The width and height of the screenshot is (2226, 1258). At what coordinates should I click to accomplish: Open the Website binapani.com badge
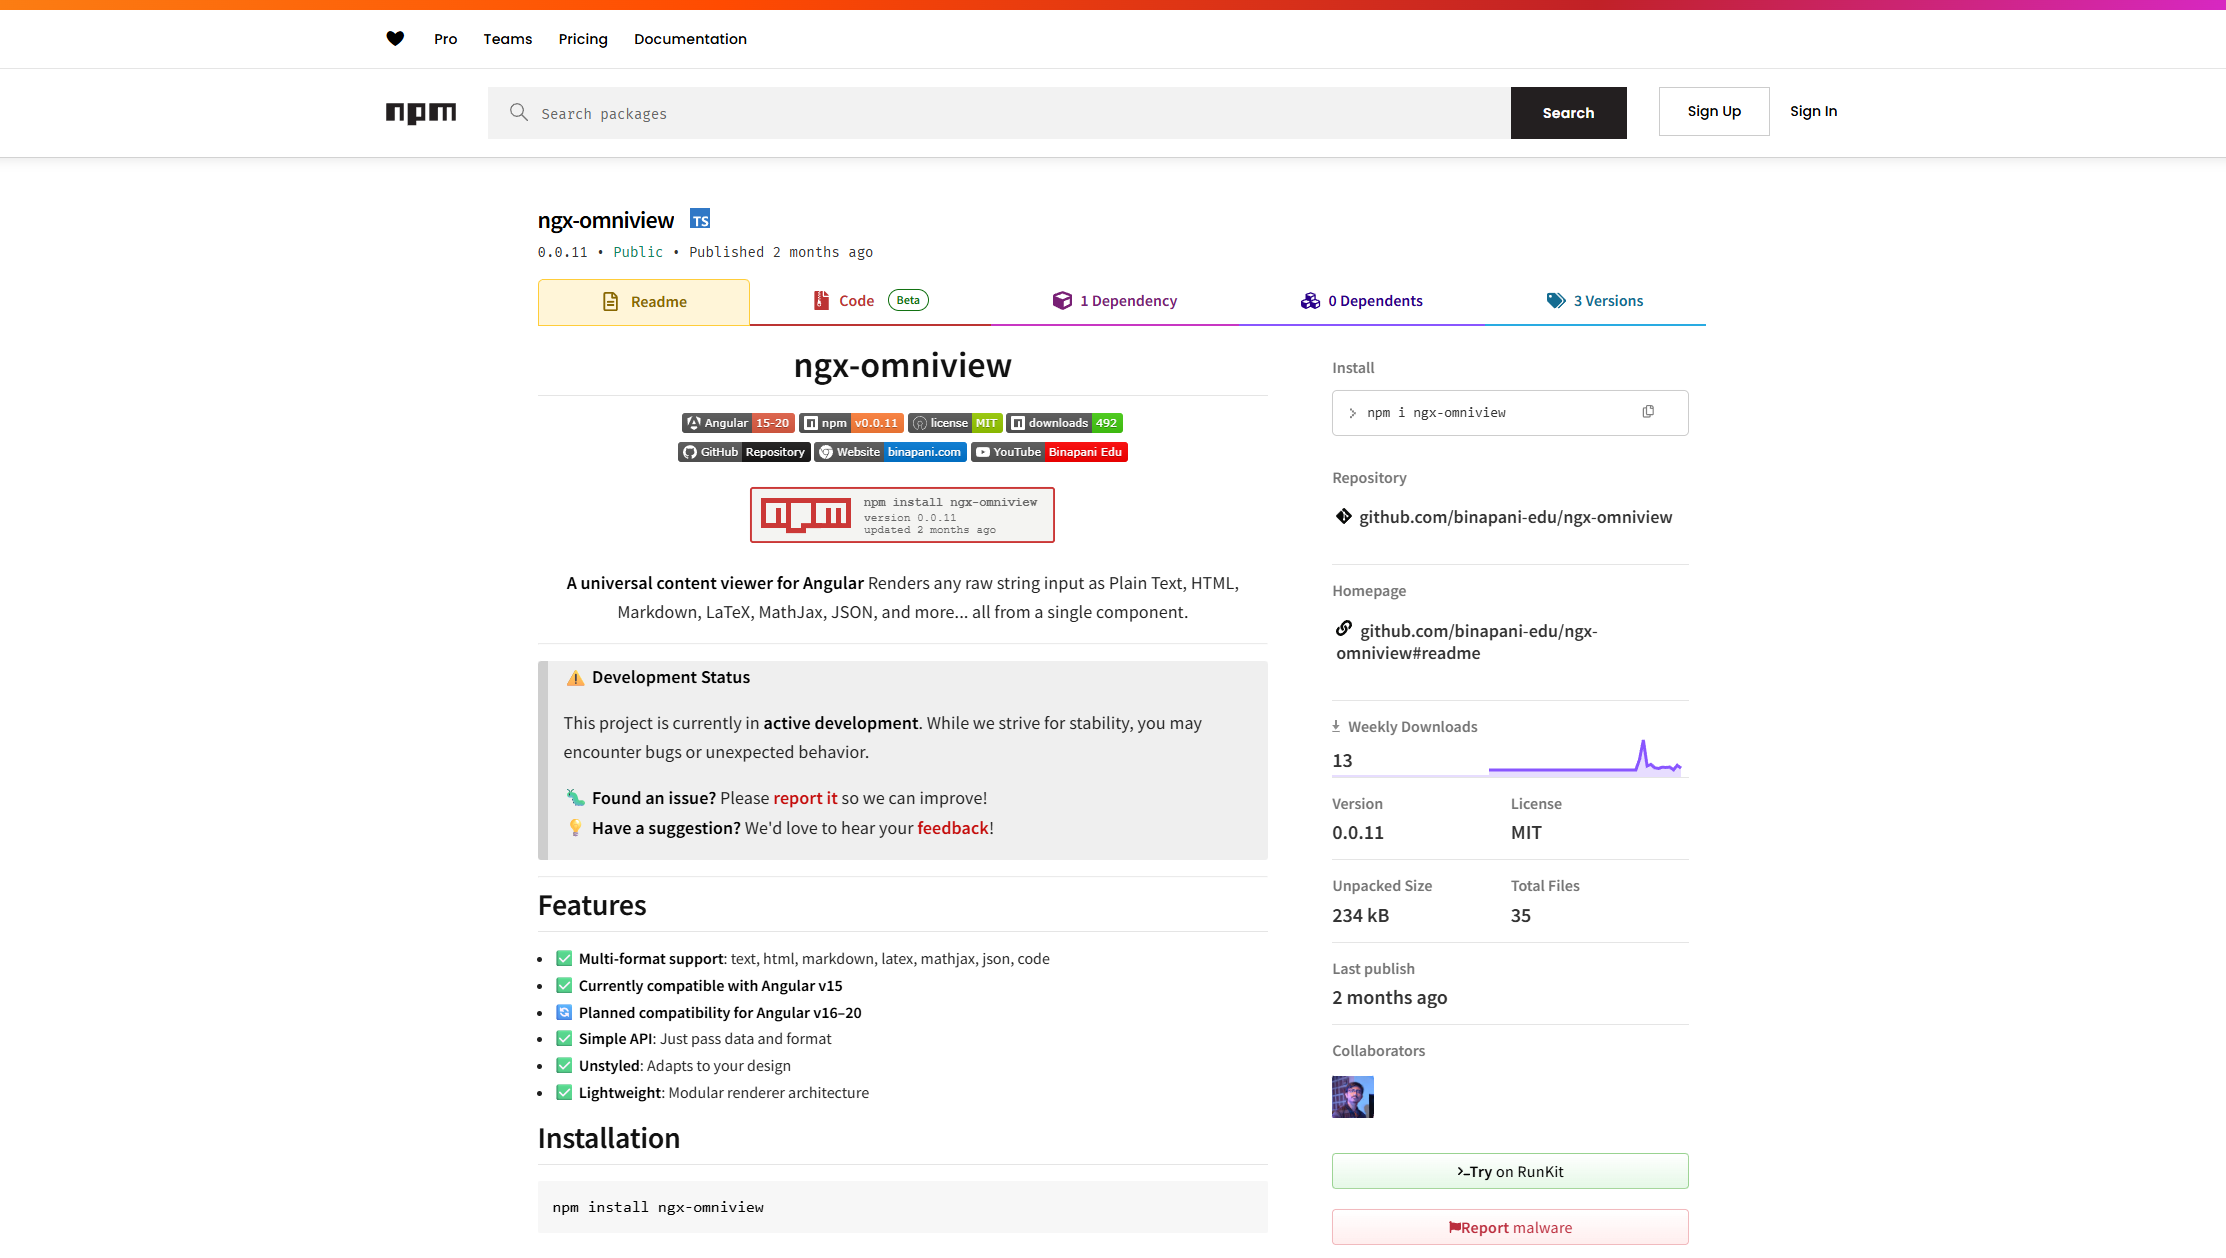890,452
